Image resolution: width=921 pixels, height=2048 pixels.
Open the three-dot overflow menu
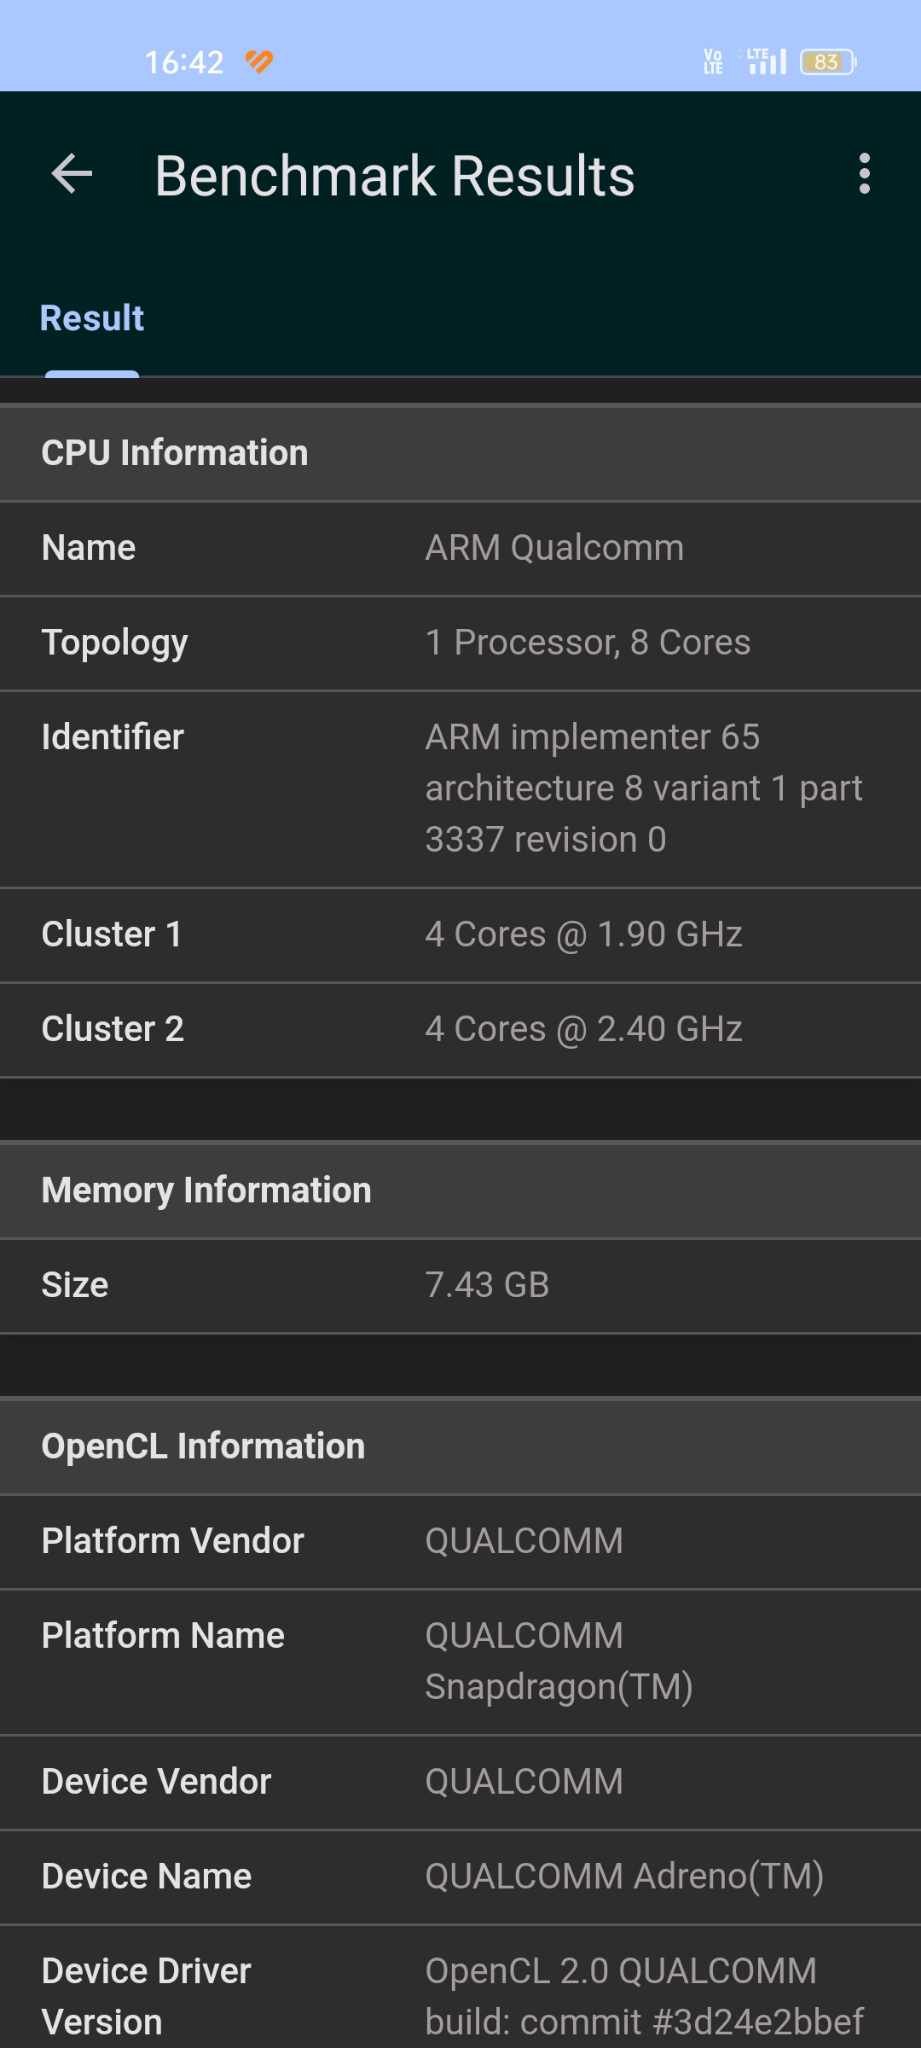[x=864, y=174]
